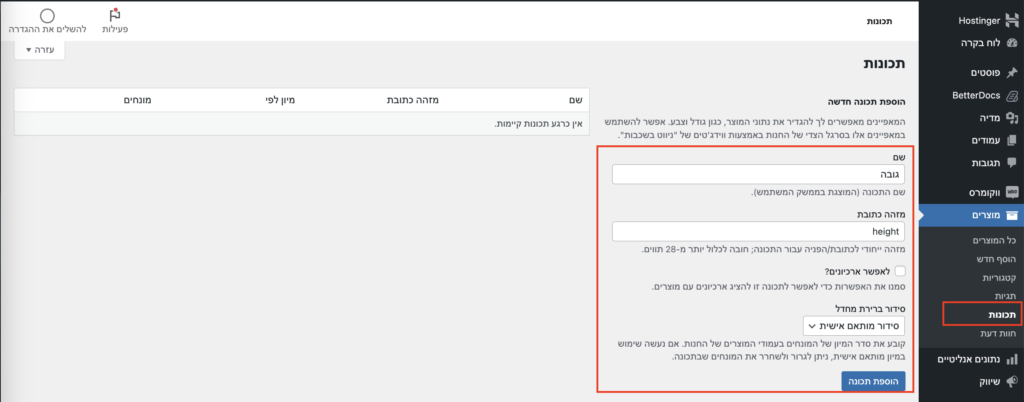Focus the שם name field containing גובה

pyautogui.click(x=758, y=174)
